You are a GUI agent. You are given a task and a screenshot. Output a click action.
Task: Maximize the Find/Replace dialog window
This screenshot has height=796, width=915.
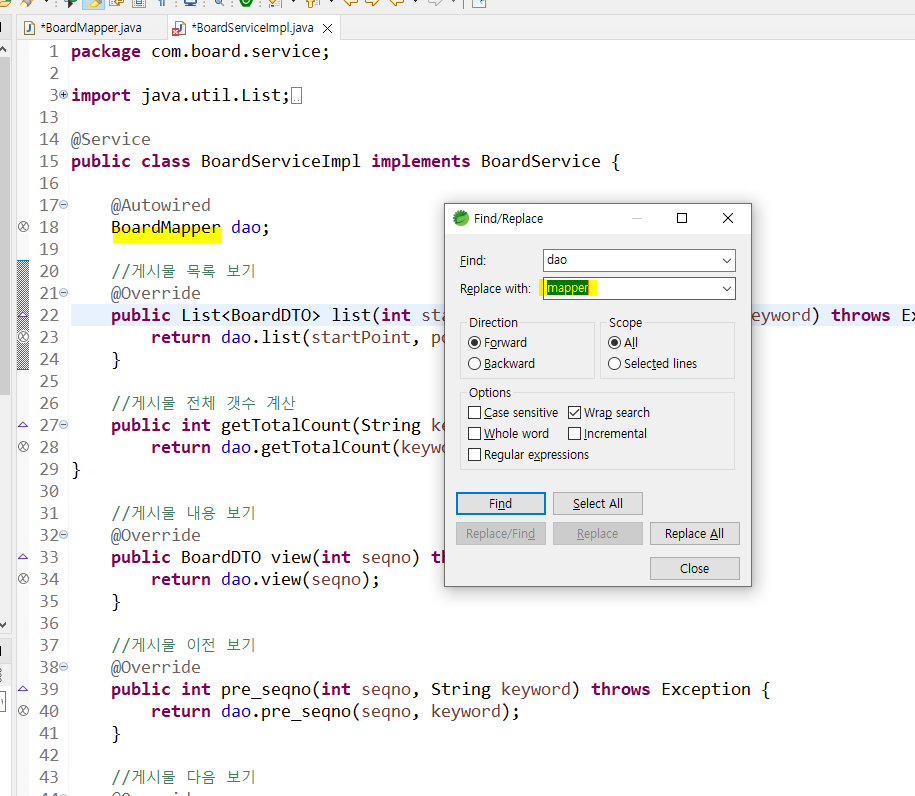click(x=682, y=218)
